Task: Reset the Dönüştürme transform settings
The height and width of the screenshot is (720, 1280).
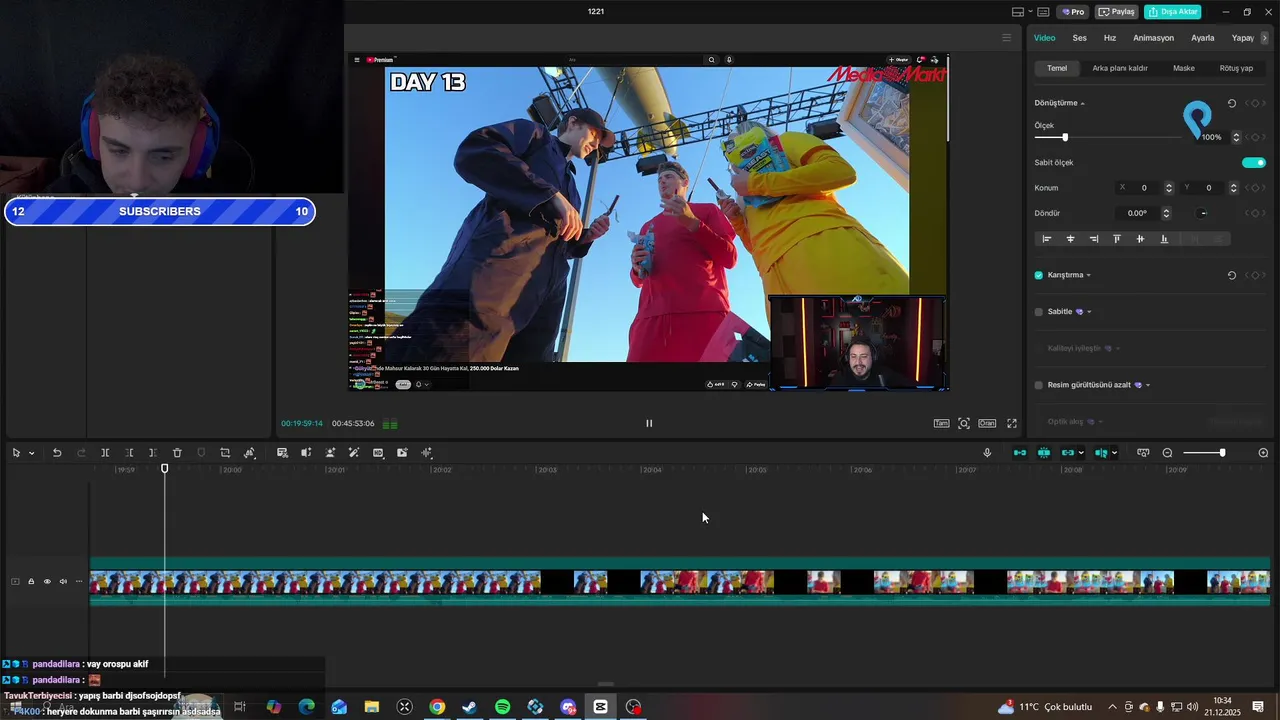Action: [1231, 103]
